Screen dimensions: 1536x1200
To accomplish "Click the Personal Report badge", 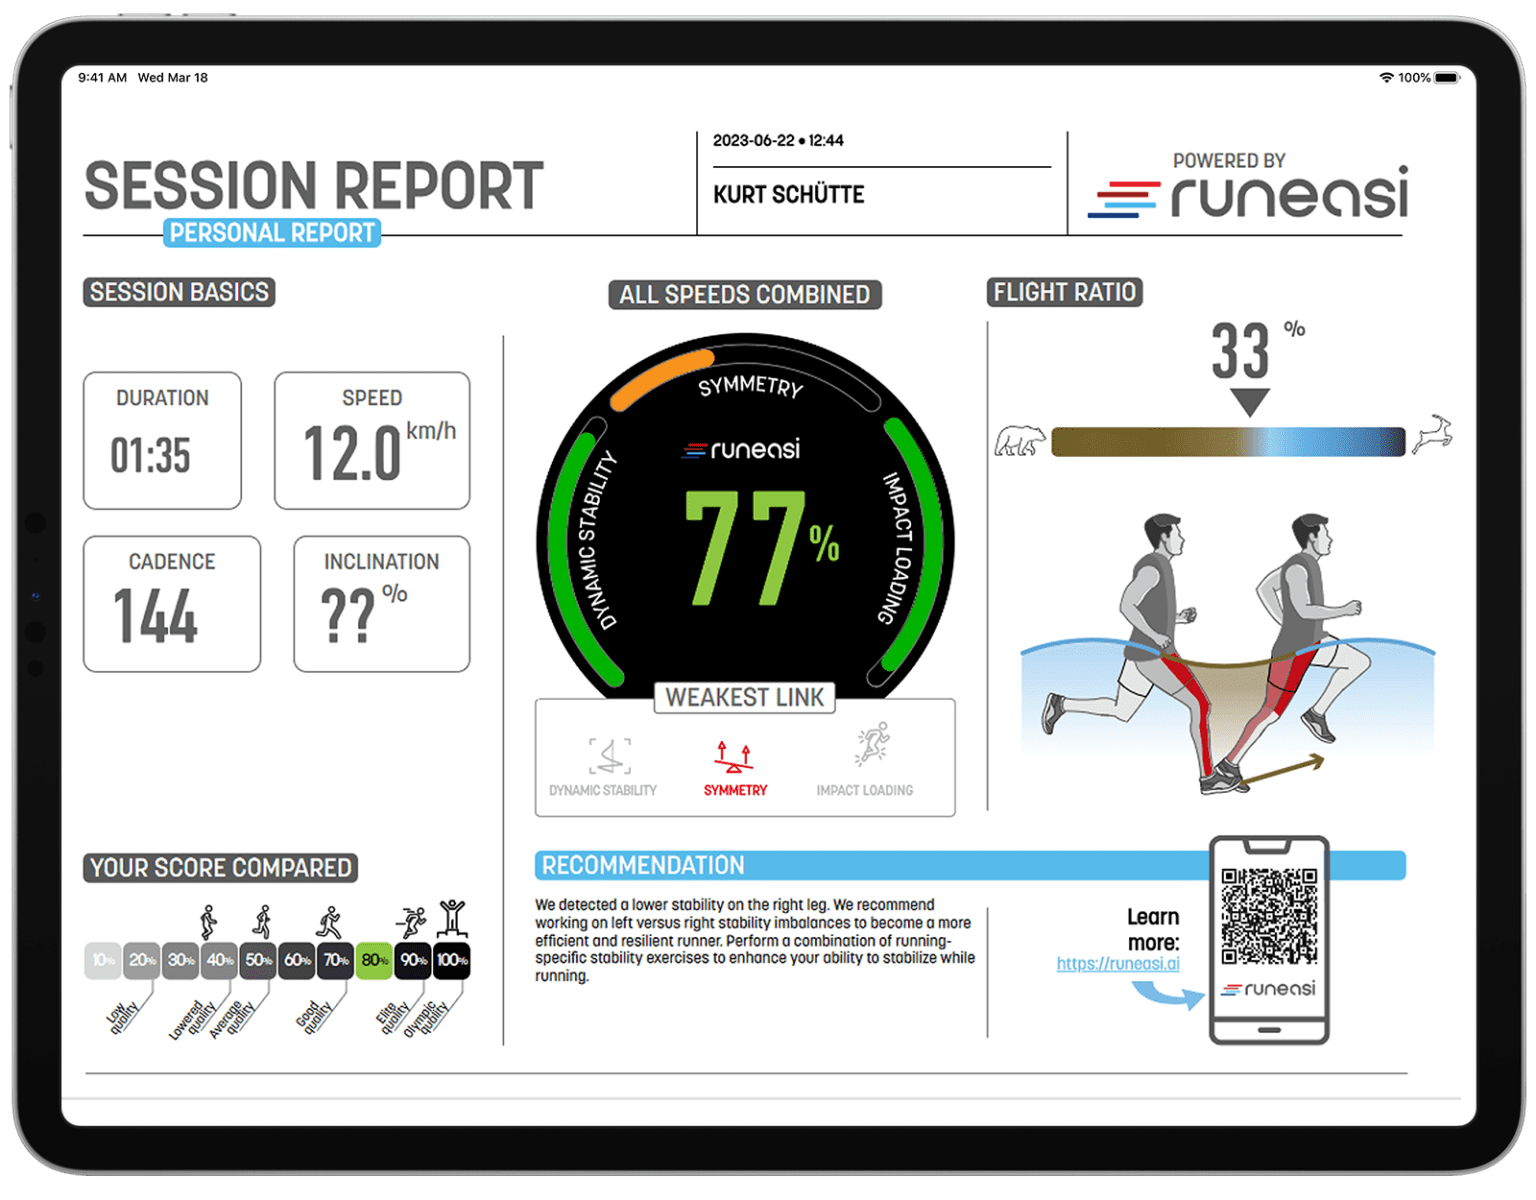I will [x=272, y=233].
